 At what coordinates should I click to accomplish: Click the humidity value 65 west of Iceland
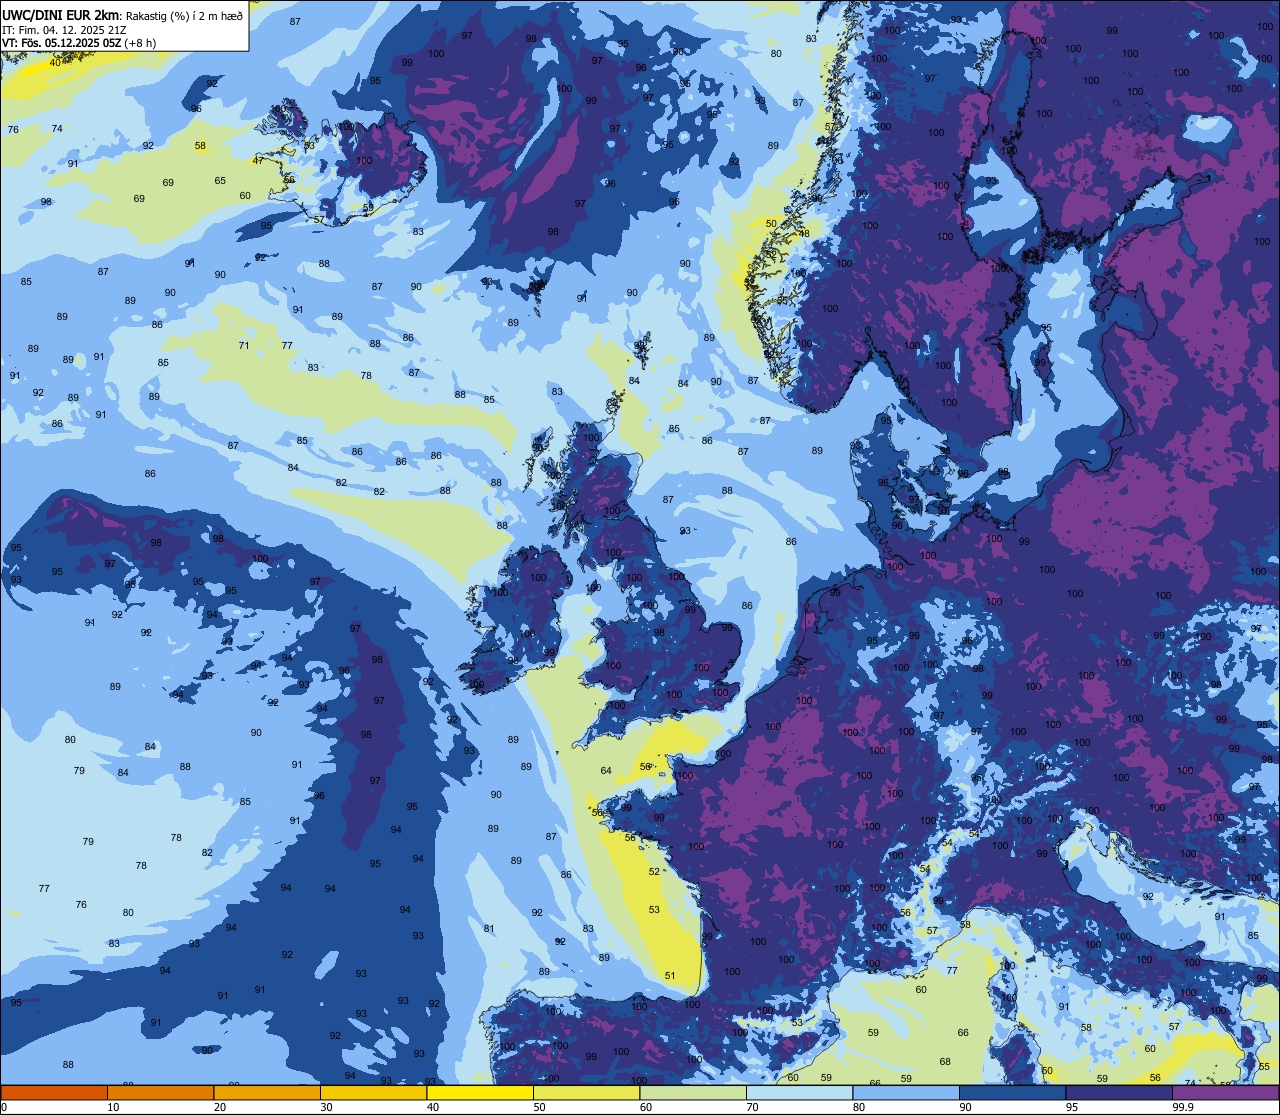(x=220, y=181)
